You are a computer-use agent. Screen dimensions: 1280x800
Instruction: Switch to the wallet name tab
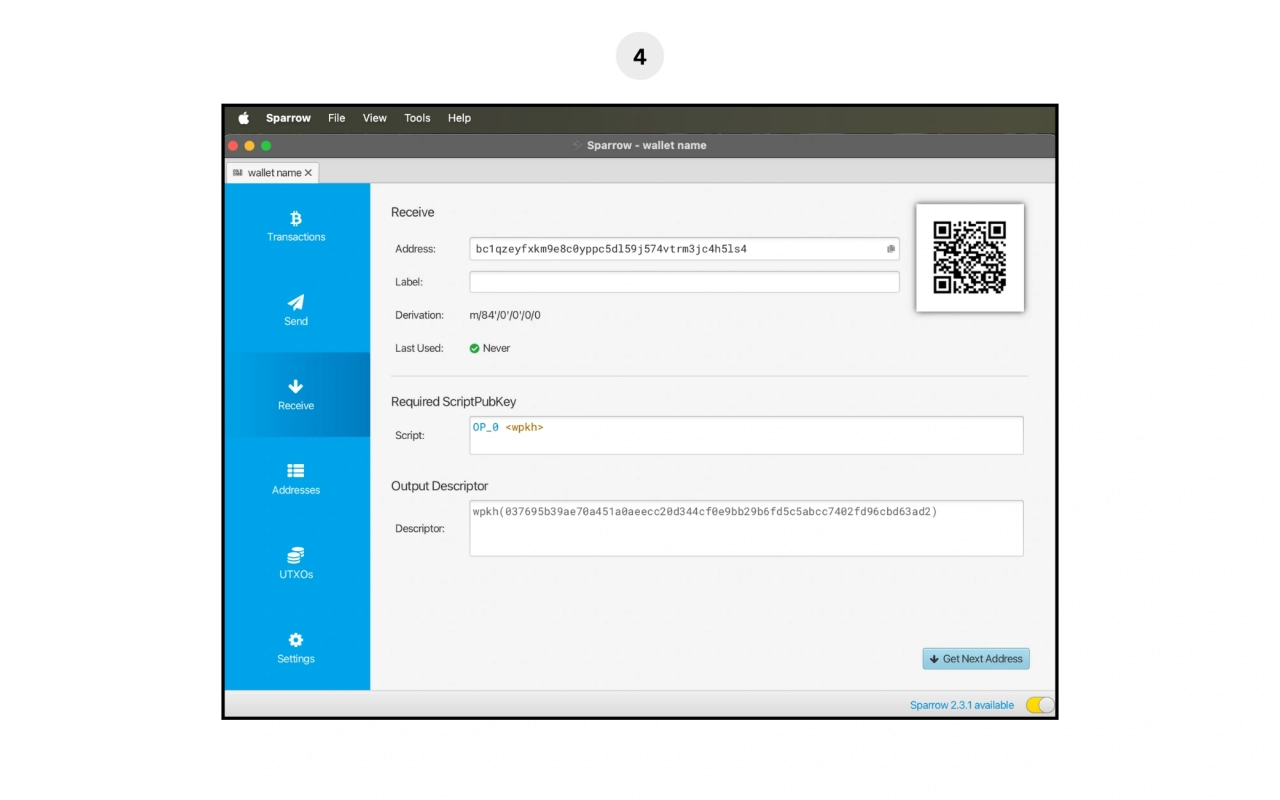[x=272, y=173]
